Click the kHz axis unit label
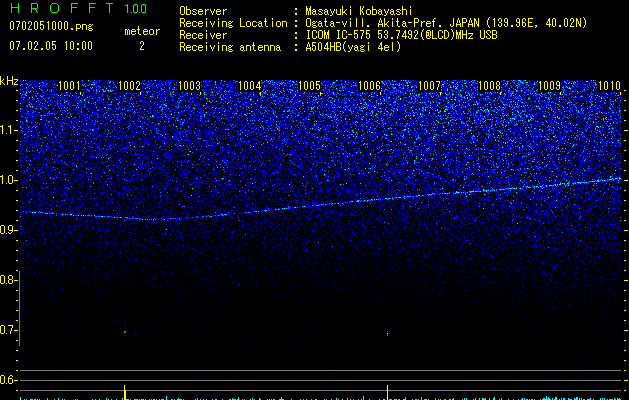This screenshot has width=629, height=400. pyautogui.click(x=9, y=81)
